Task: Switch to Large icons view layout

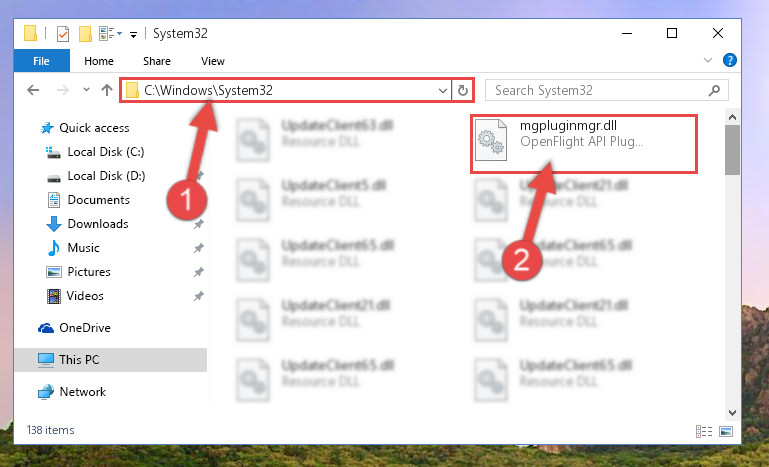Action: pos(726,431)
